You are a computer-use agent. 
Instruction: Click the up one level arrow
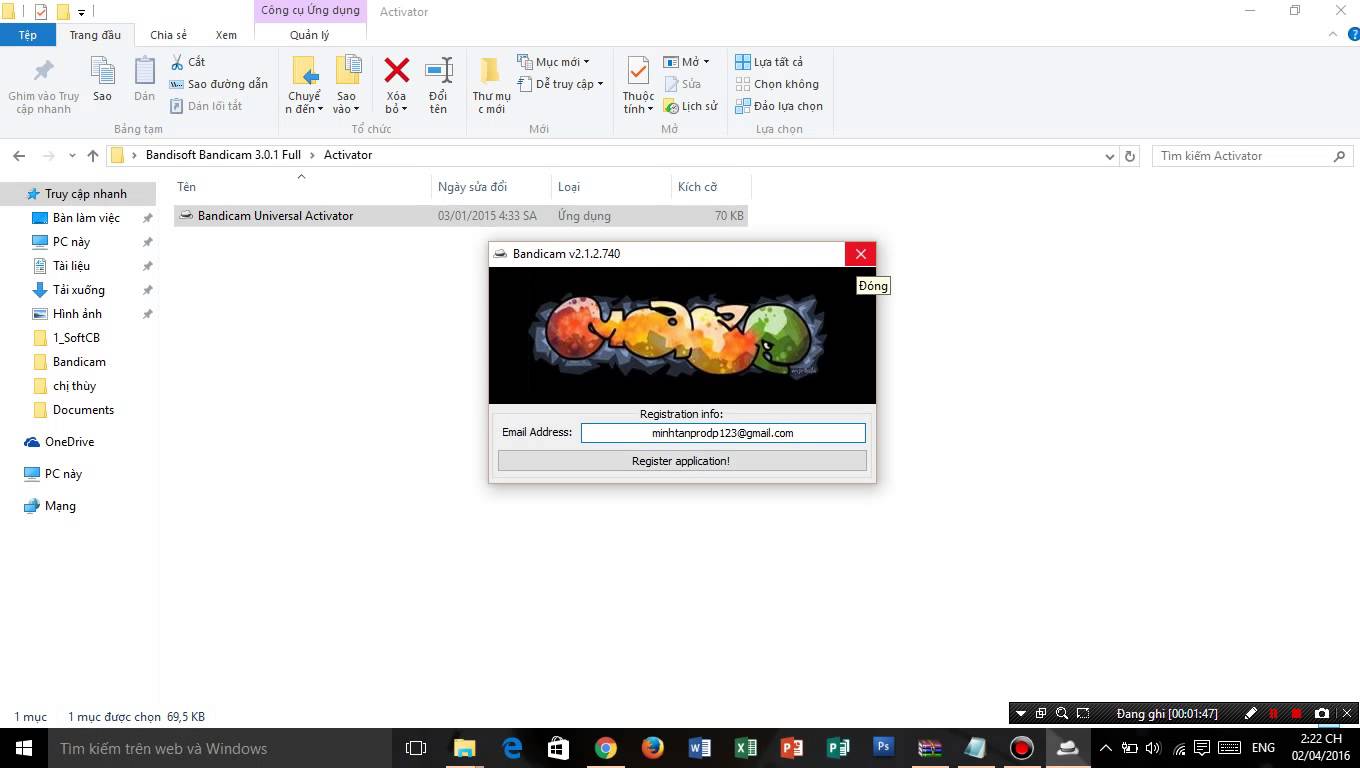93,156
